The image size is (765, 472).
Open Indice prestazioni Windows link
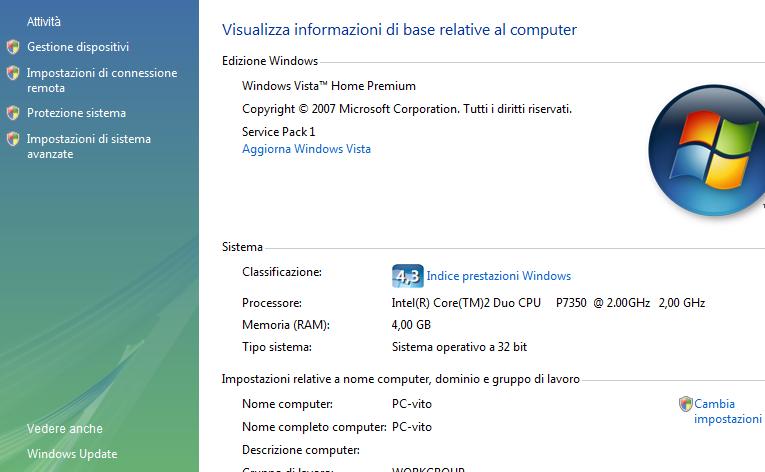click(499, 276)
